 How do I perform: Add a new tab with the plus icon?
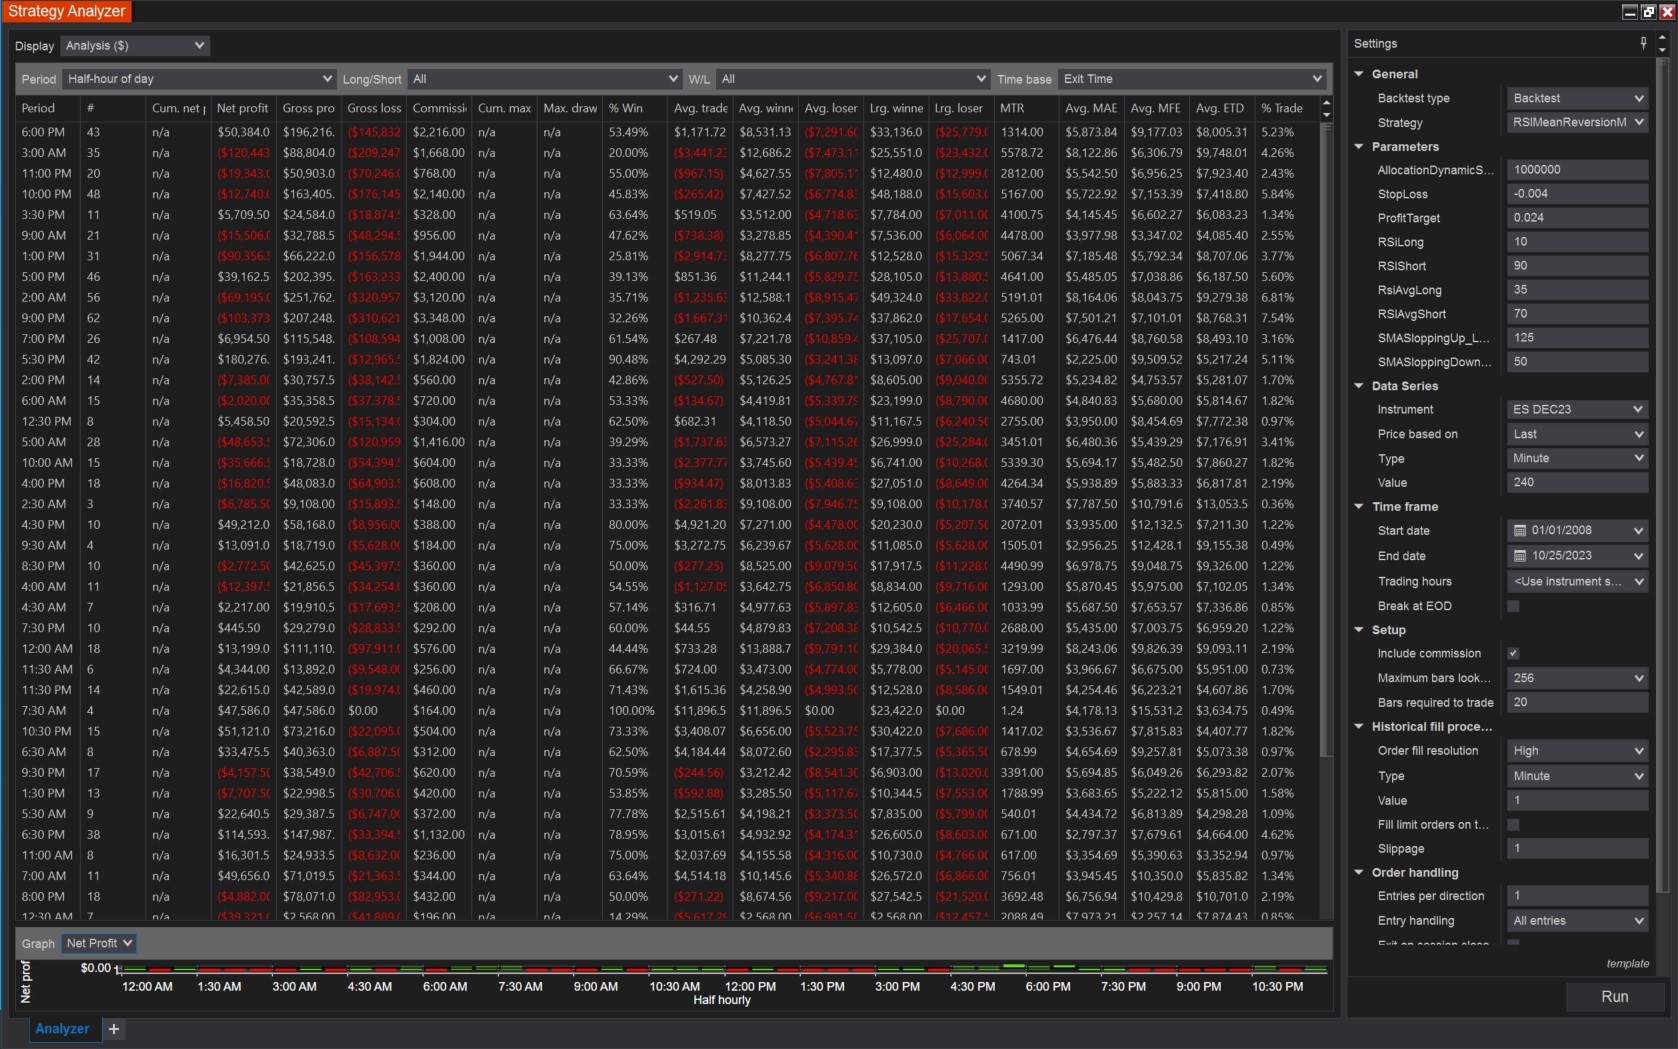[x=114, y=1029]
